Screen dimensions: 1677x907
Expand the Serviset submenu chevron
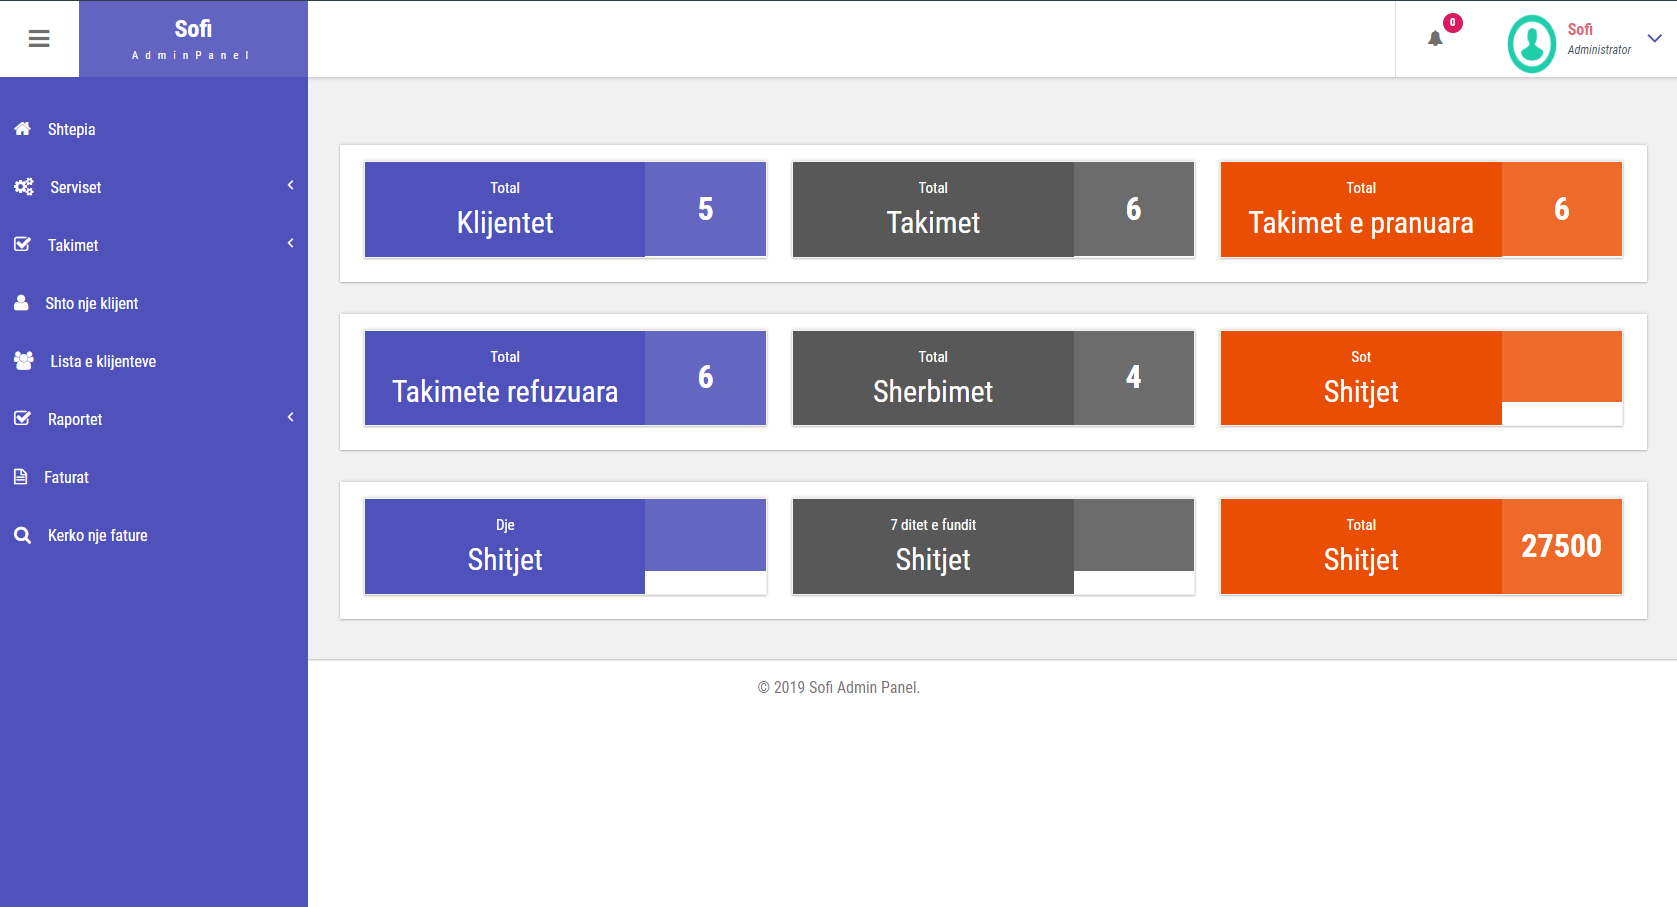pyautogui.click(x=290, y=185)
